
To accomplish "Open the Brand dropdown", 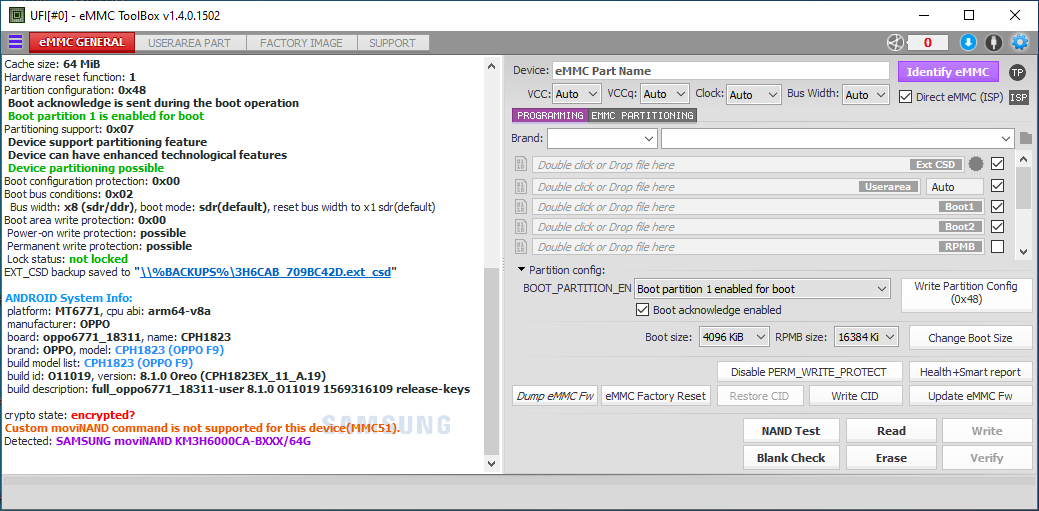I will pyautogui.click(x=602, y=139).
